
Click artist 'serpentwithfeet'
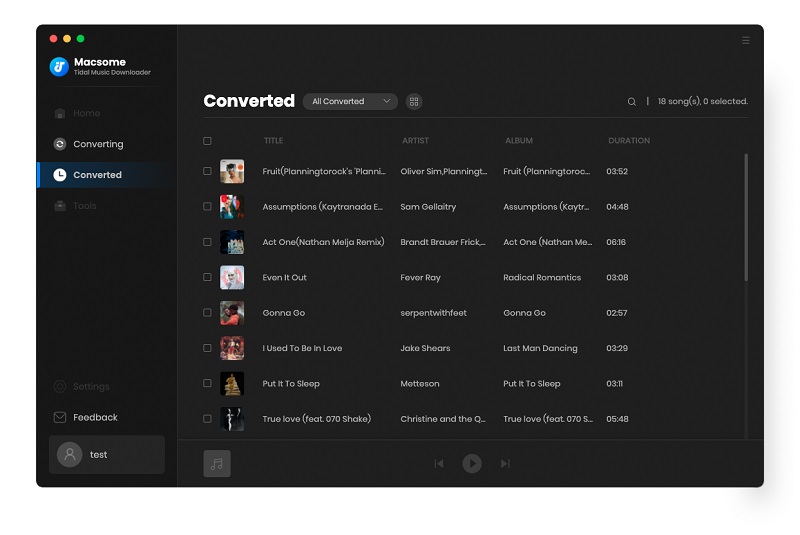[x=433, y=313]
